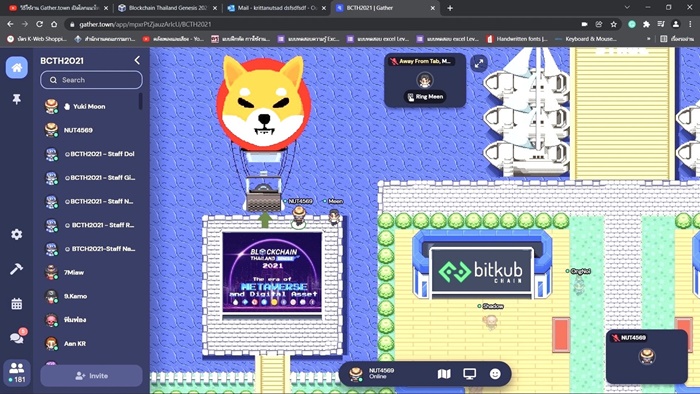Open the Chrome three-dot menu
This screenshot has height=394, width=700.
click(x=691, y=24)
